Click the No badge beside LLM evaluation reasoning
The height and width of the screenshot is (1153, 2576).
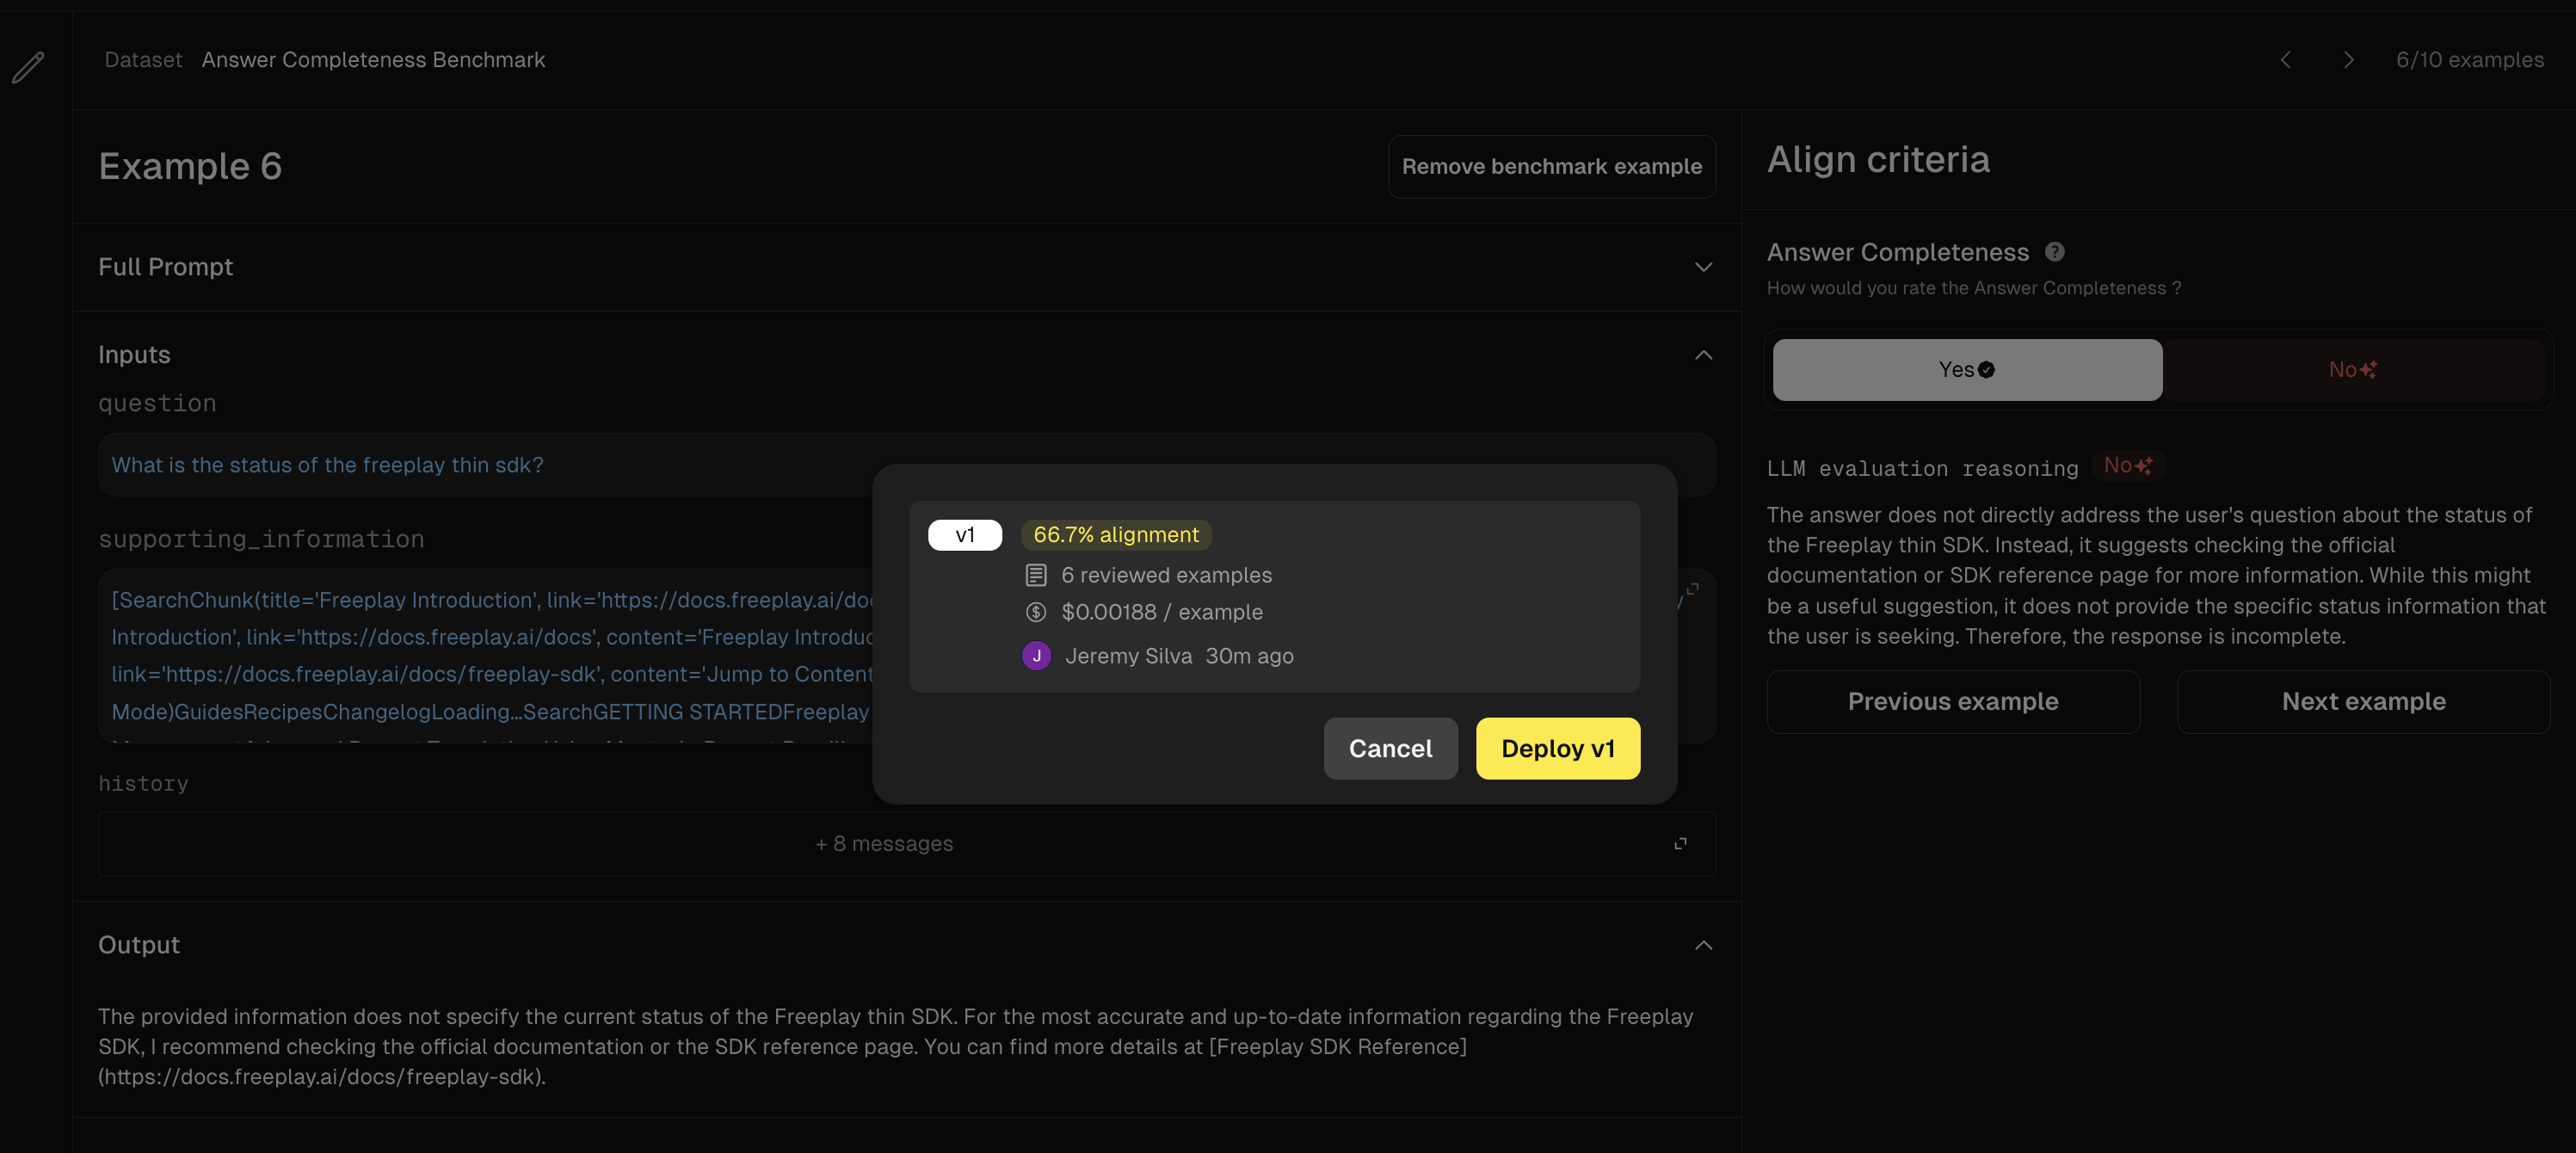click(2127, 466)
